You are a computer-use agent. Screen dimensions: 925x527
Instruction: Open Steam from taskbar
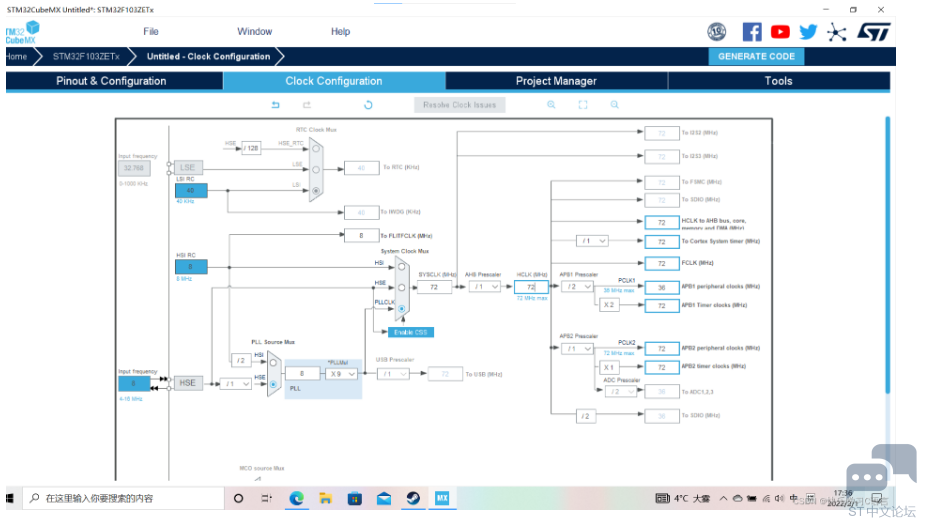[x=413, y=499]
